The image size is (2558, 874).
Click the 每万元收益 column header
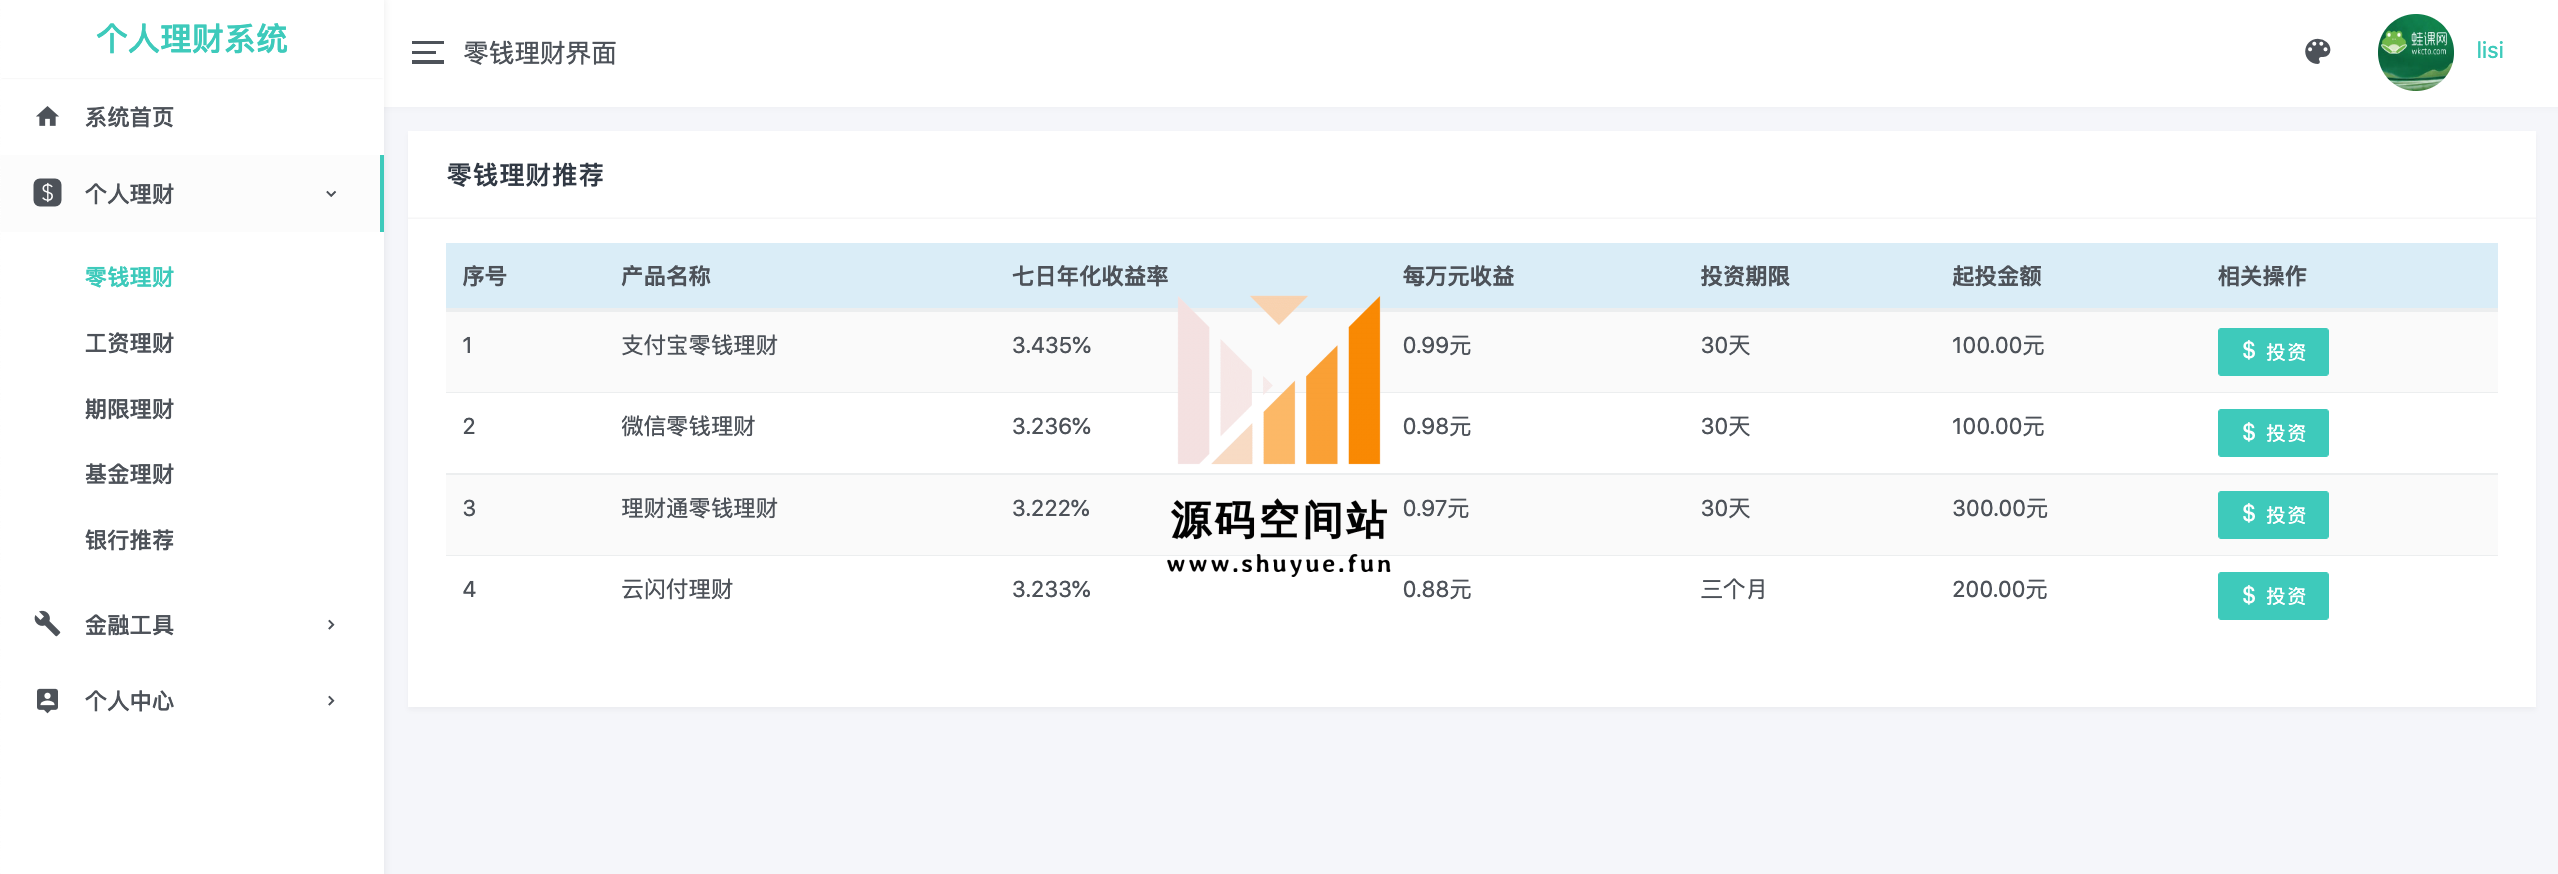[x=1458, y=276]
